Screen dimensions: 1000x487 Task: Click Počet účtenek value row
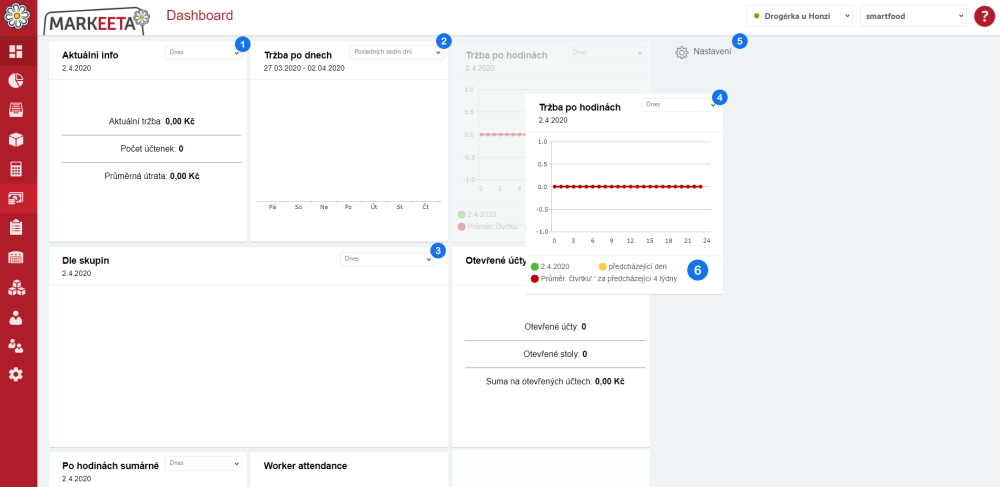[152, 149]
